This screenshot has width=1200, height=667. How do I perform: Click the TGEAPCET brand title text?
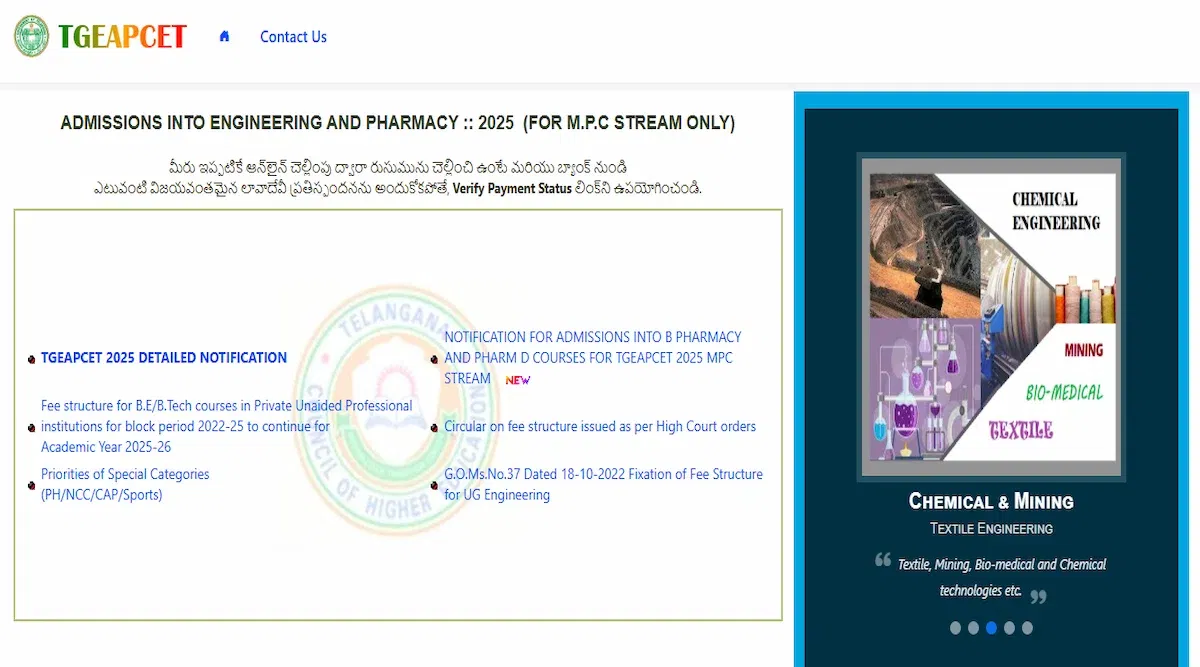coord(122,37)
